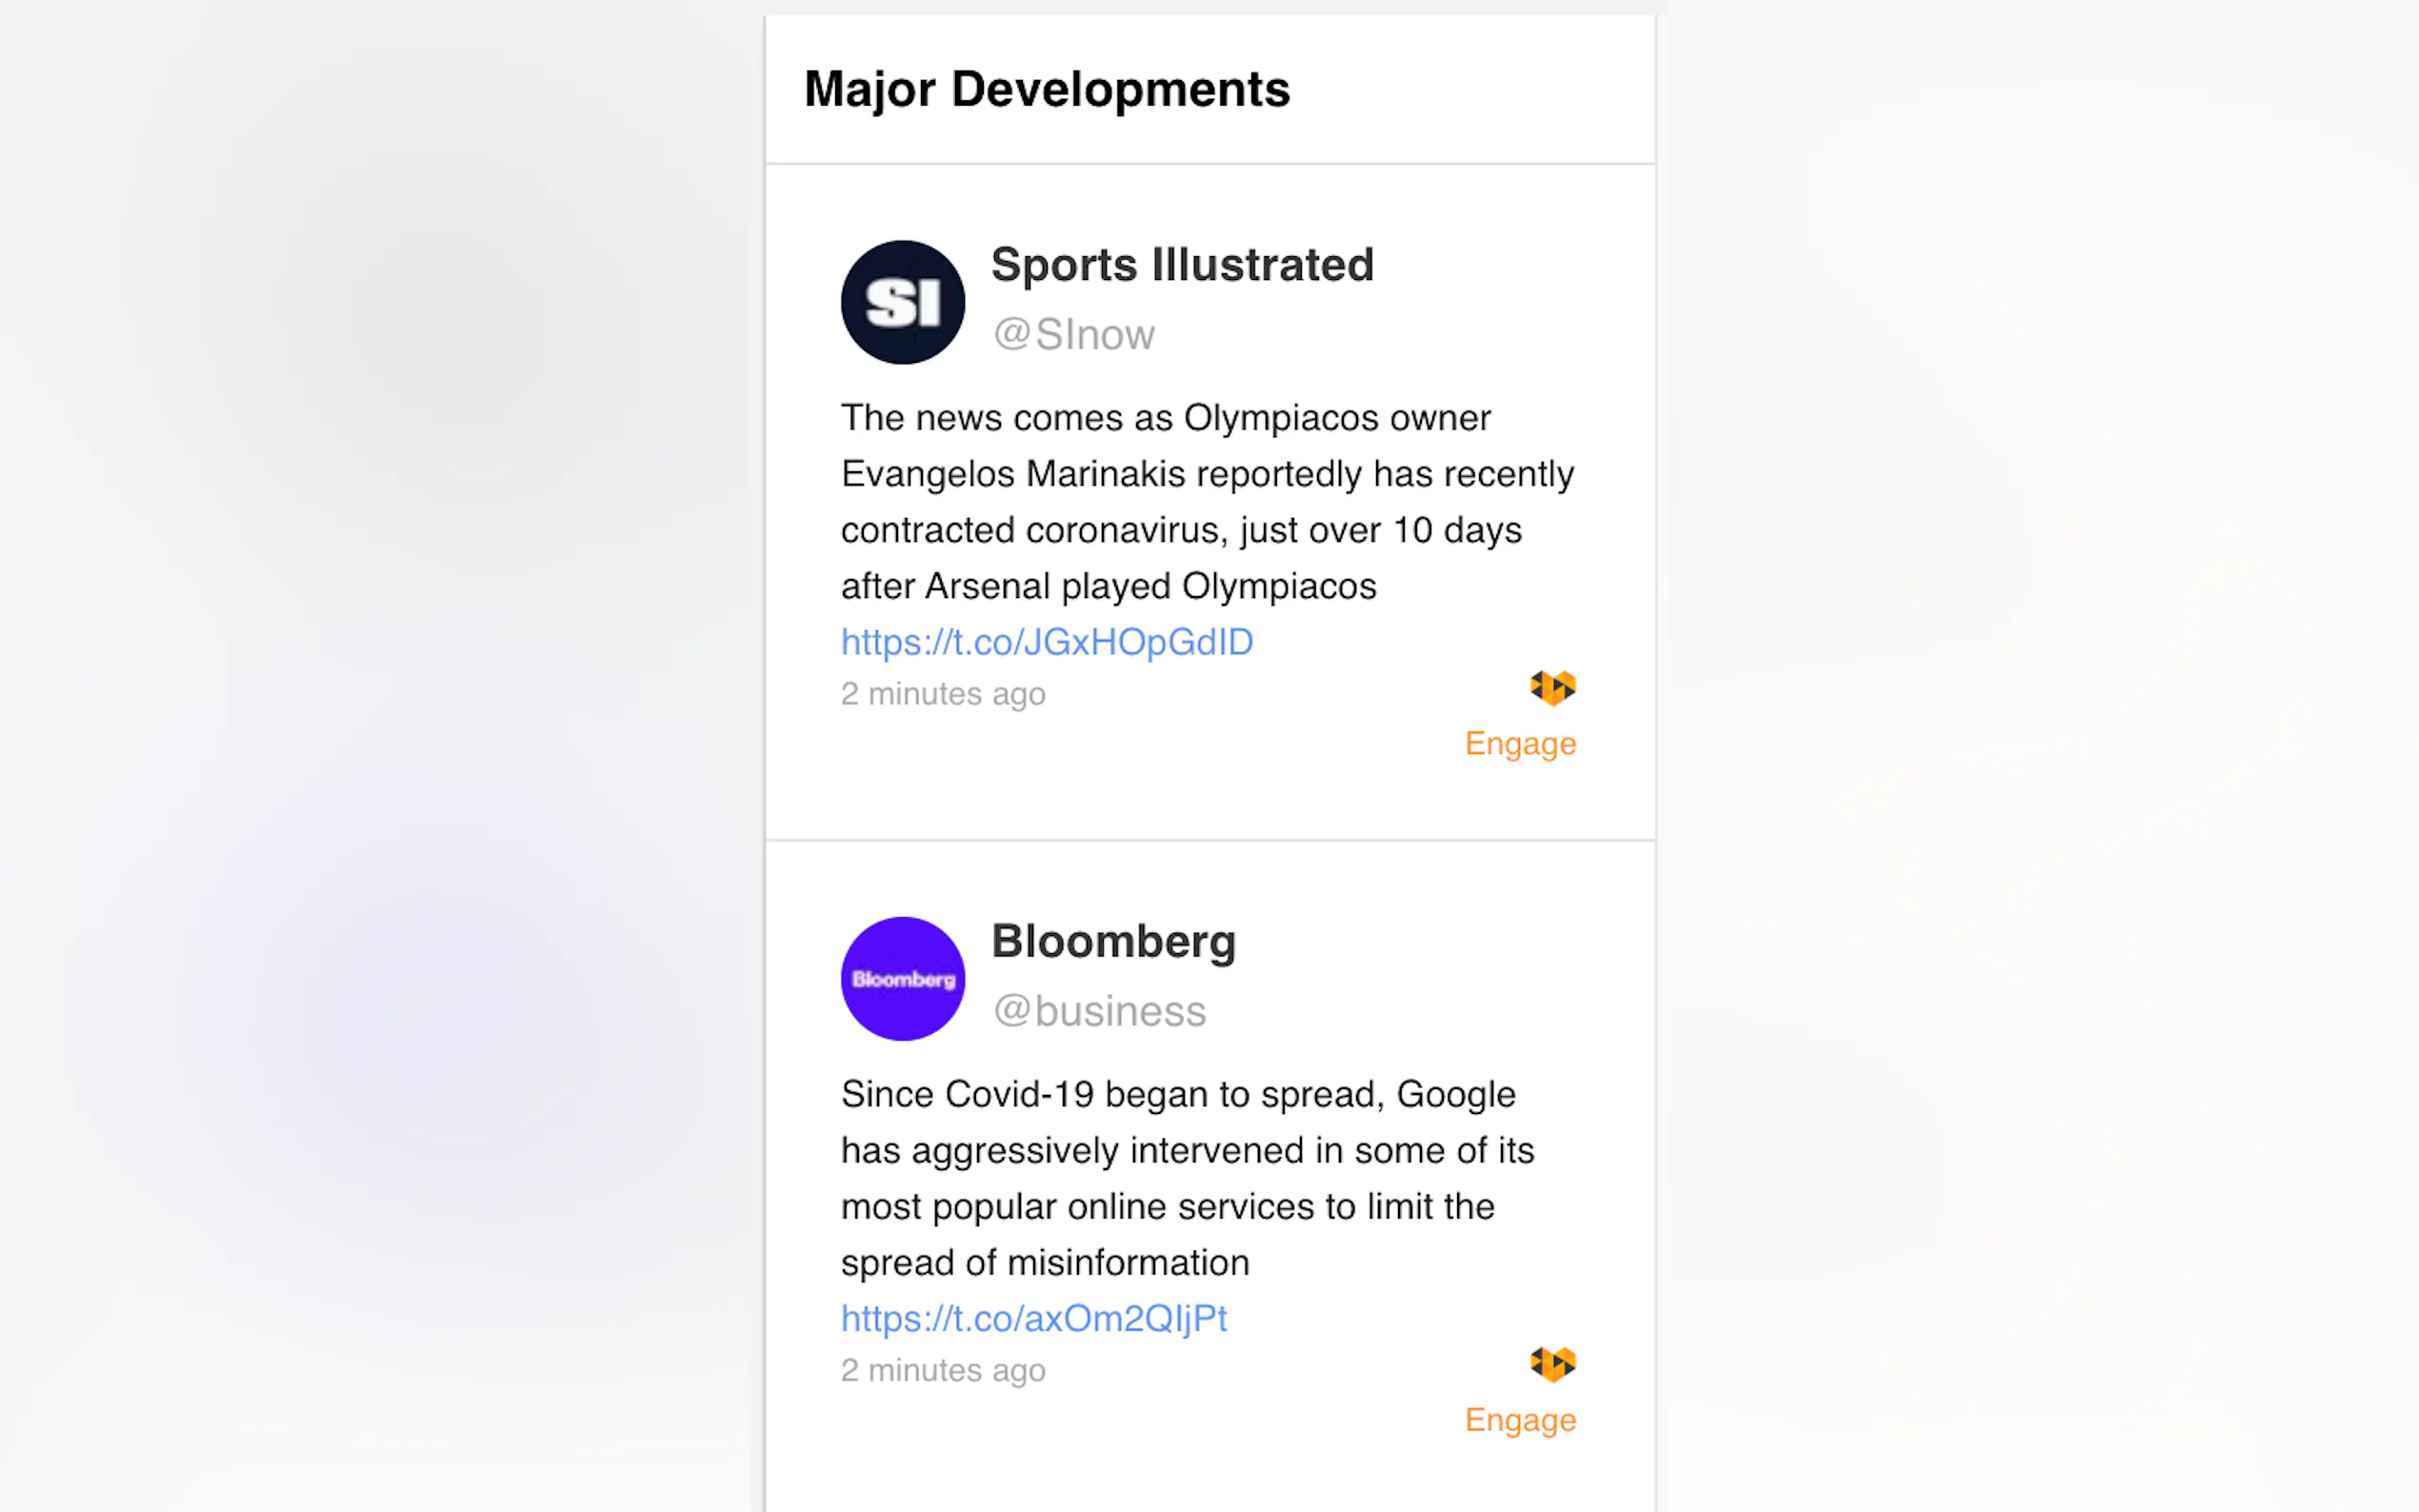This screenshot has width=2419, height=1512.
Task: Click the Bloomberg post's '2 minutes ago' timestamp
Action: 942,1370
